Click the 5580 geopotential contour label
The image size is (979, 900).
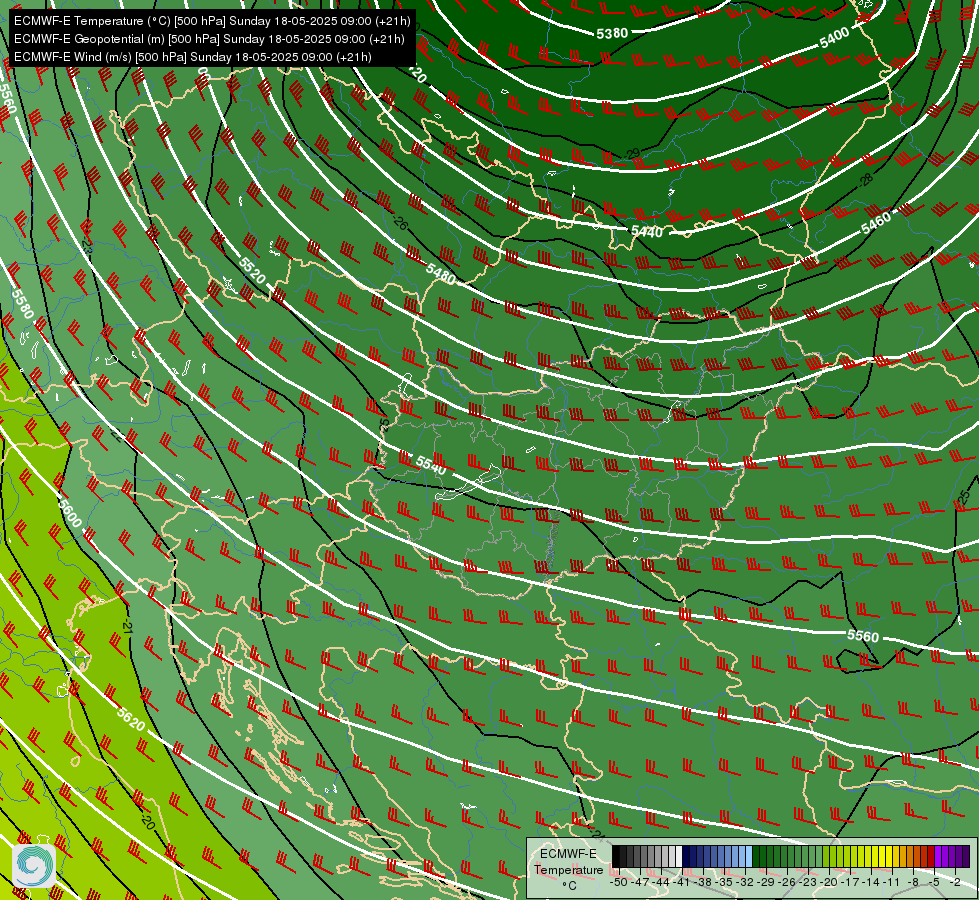22,303
